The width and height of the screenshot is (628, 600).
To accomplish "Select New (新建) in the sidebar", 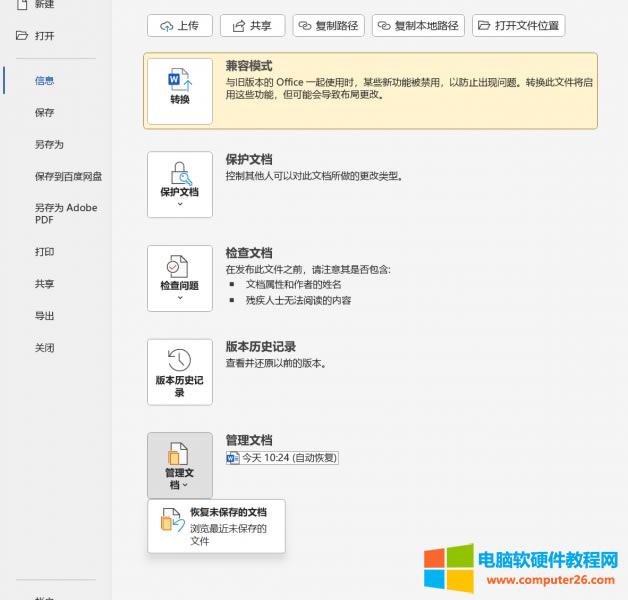I will [44, 4].
